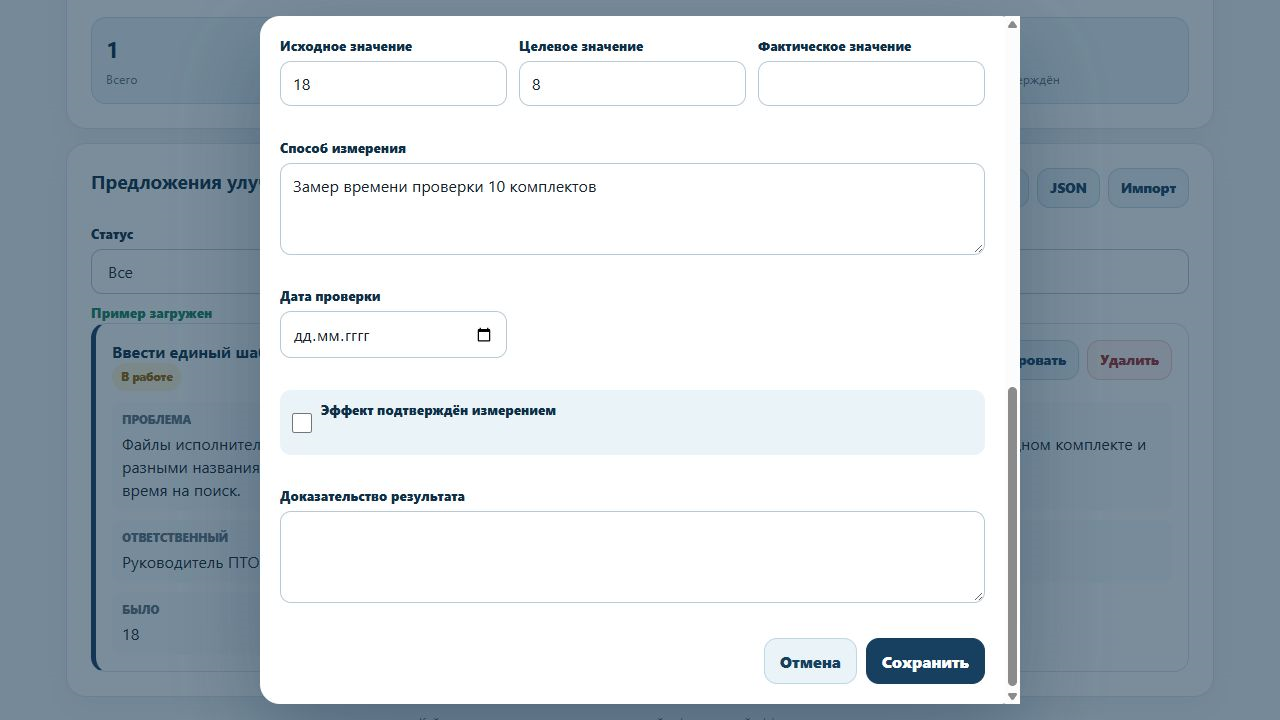Click the «В работе» status badge

coord(147,377)
